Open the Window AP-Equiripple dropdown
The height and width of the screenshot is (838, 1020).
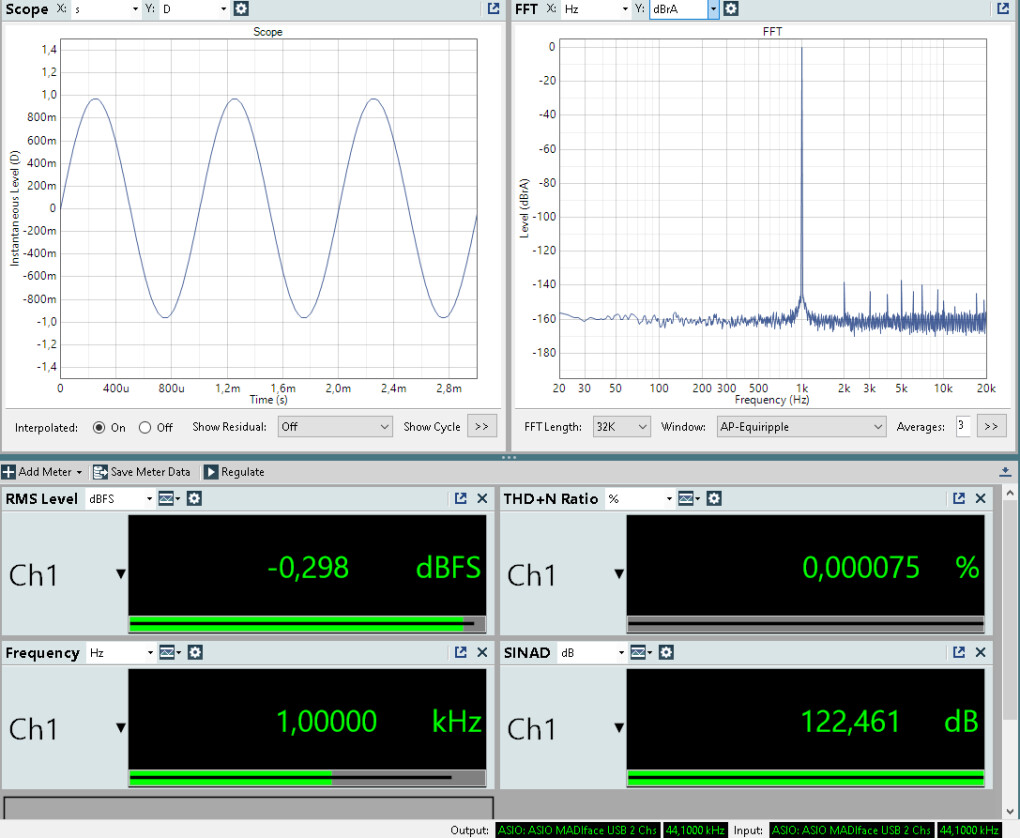[x=801, y=427]
